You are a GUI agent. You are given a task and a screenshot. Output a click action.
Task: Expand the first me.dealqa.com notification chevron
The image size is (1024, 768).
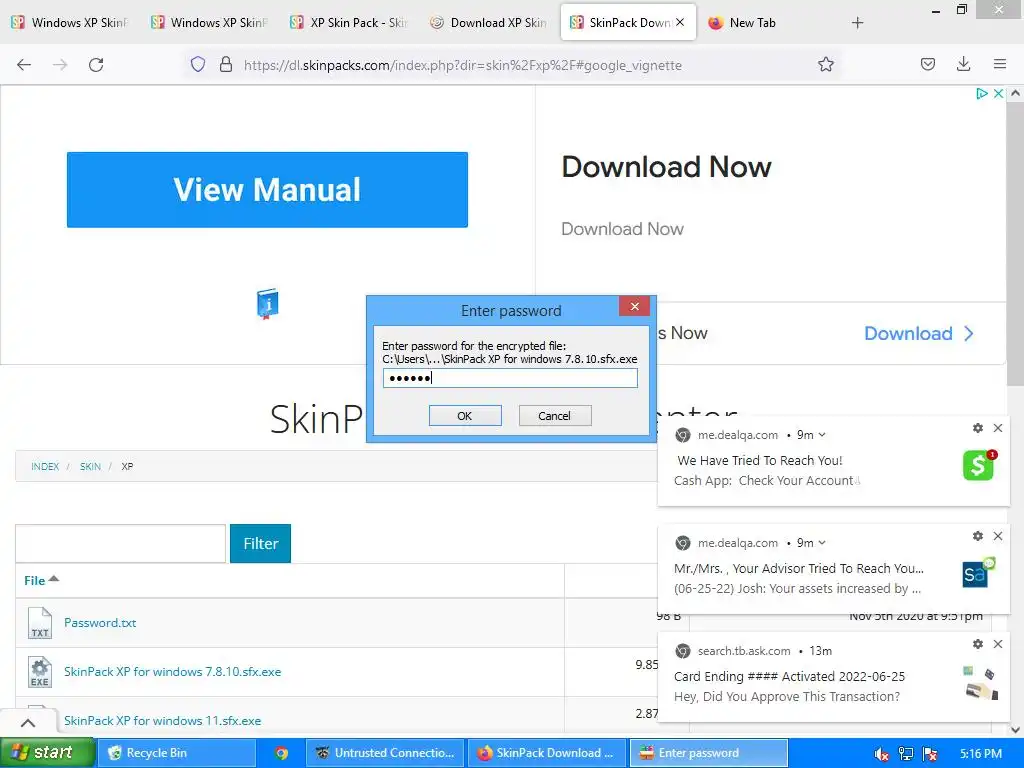[x=822, y=435]
